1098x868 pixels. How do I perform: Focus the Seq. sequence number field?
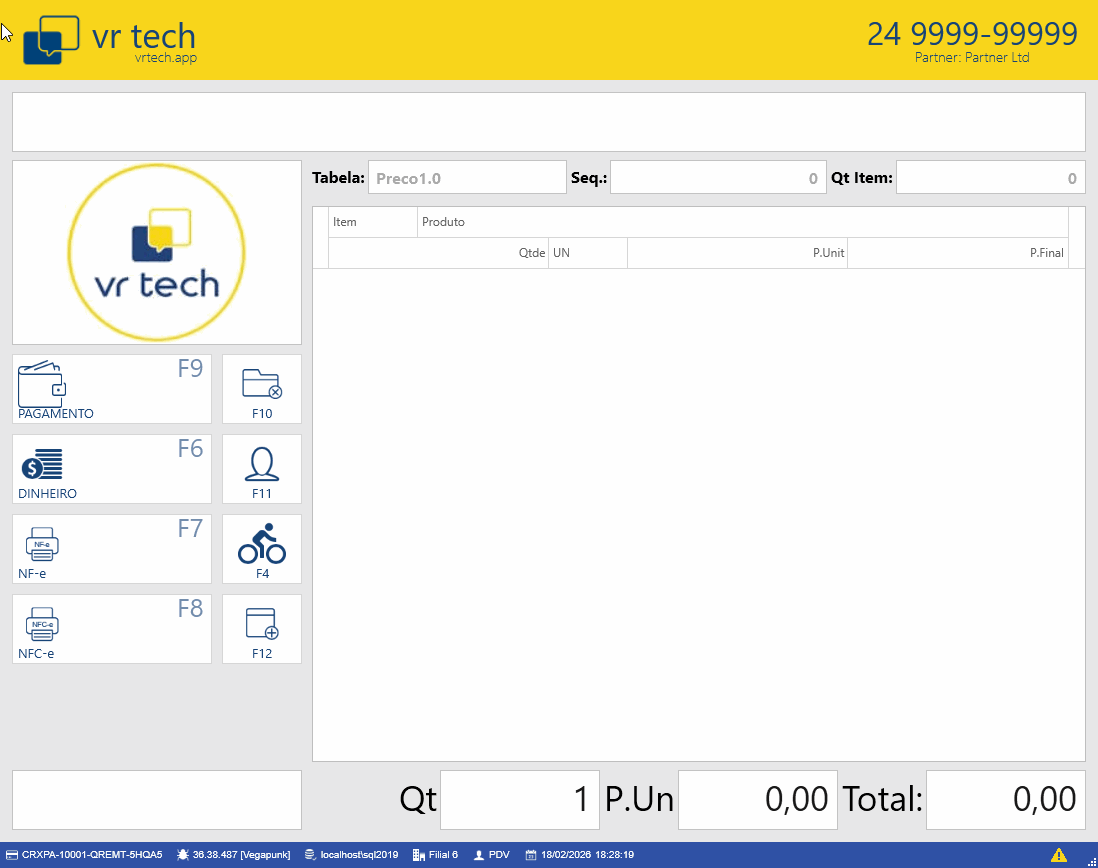tap(718, 178)
